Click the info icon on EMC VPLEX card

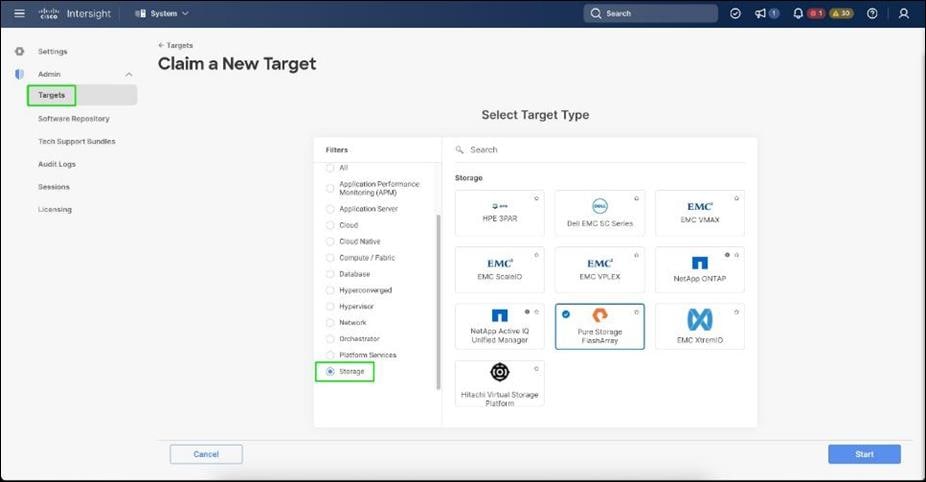click(x=637, y=255)
